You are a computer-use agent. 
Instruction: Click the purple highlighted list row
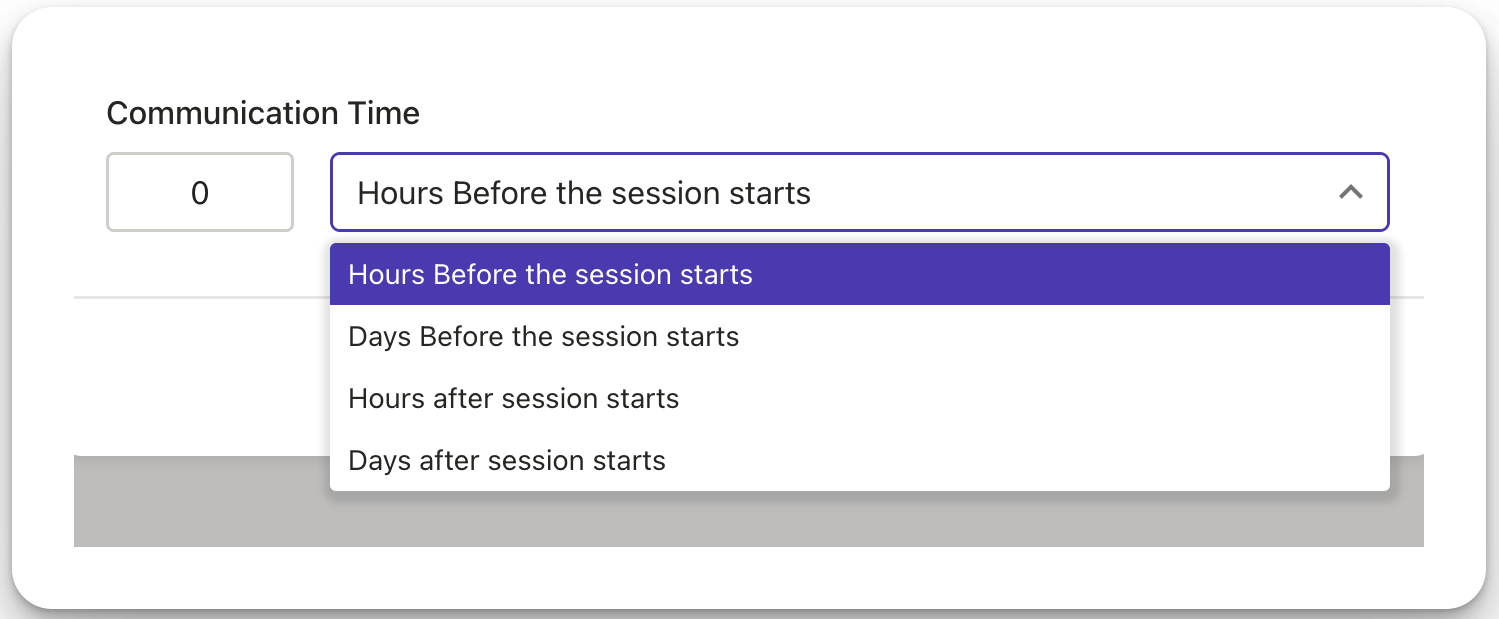coord(860,274)
